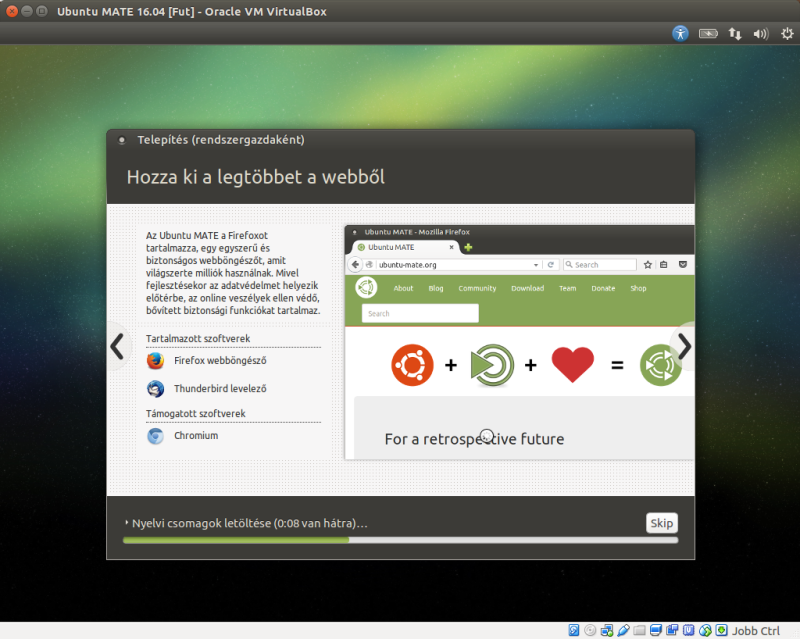
Task: Click the 'Támogatott szoftverek' heading
Action: [x=195, y=414]
